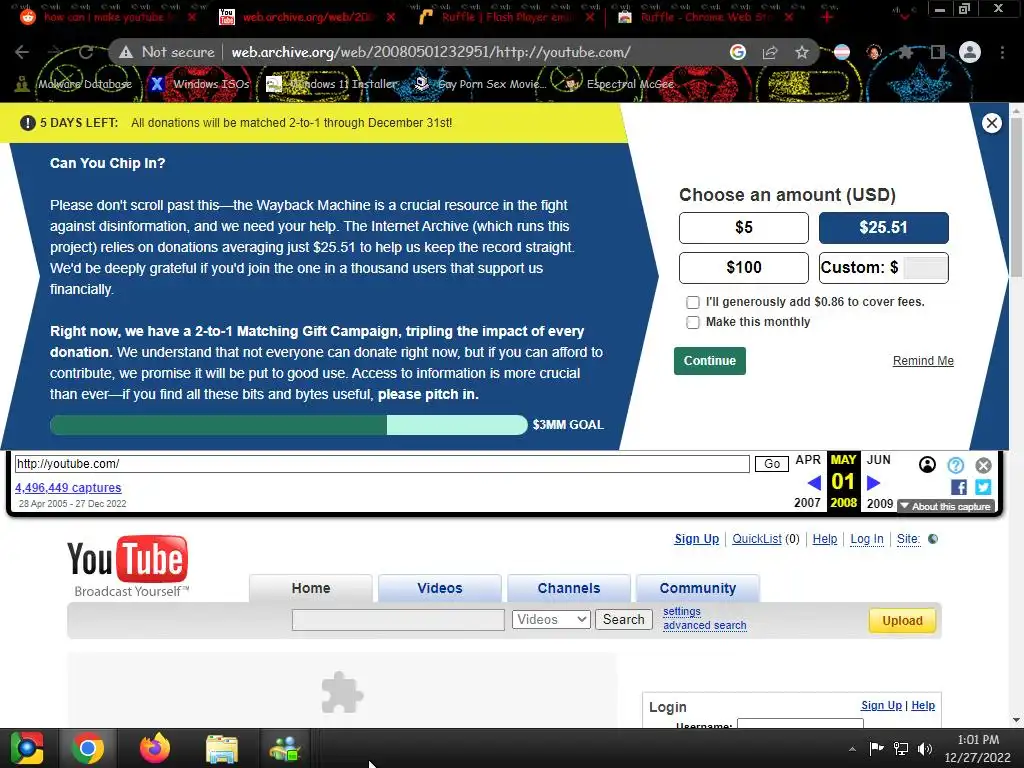
Task: Open Wayback user account icon
Action: [x=927, y=464]
